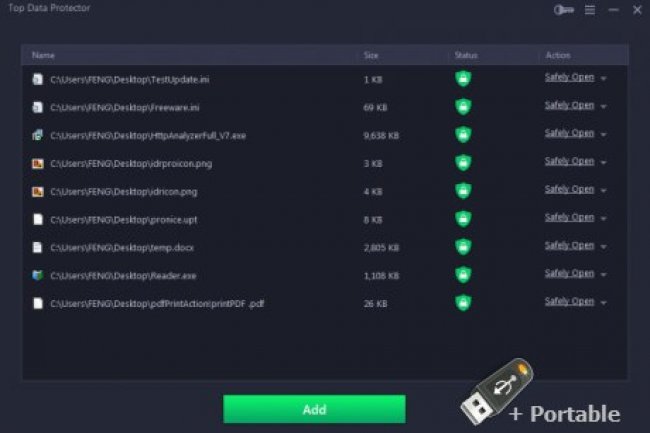Click Safely Open link for Reader.exe

[x=569, y=273]
